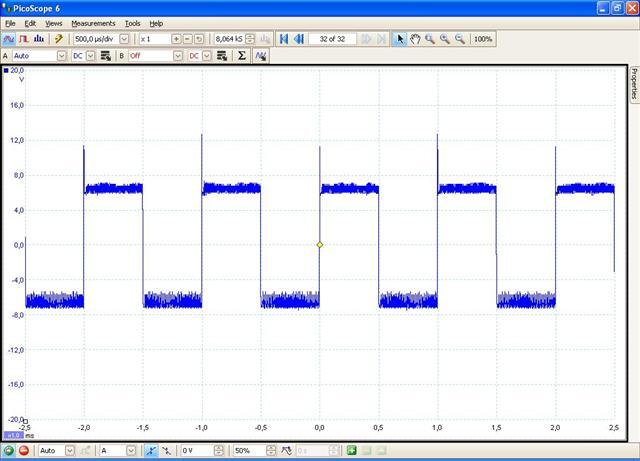Click the 32 of 32 buffer field
Image resolution: width=640 pixels, height=461 pixels.
tap(333, 39)
